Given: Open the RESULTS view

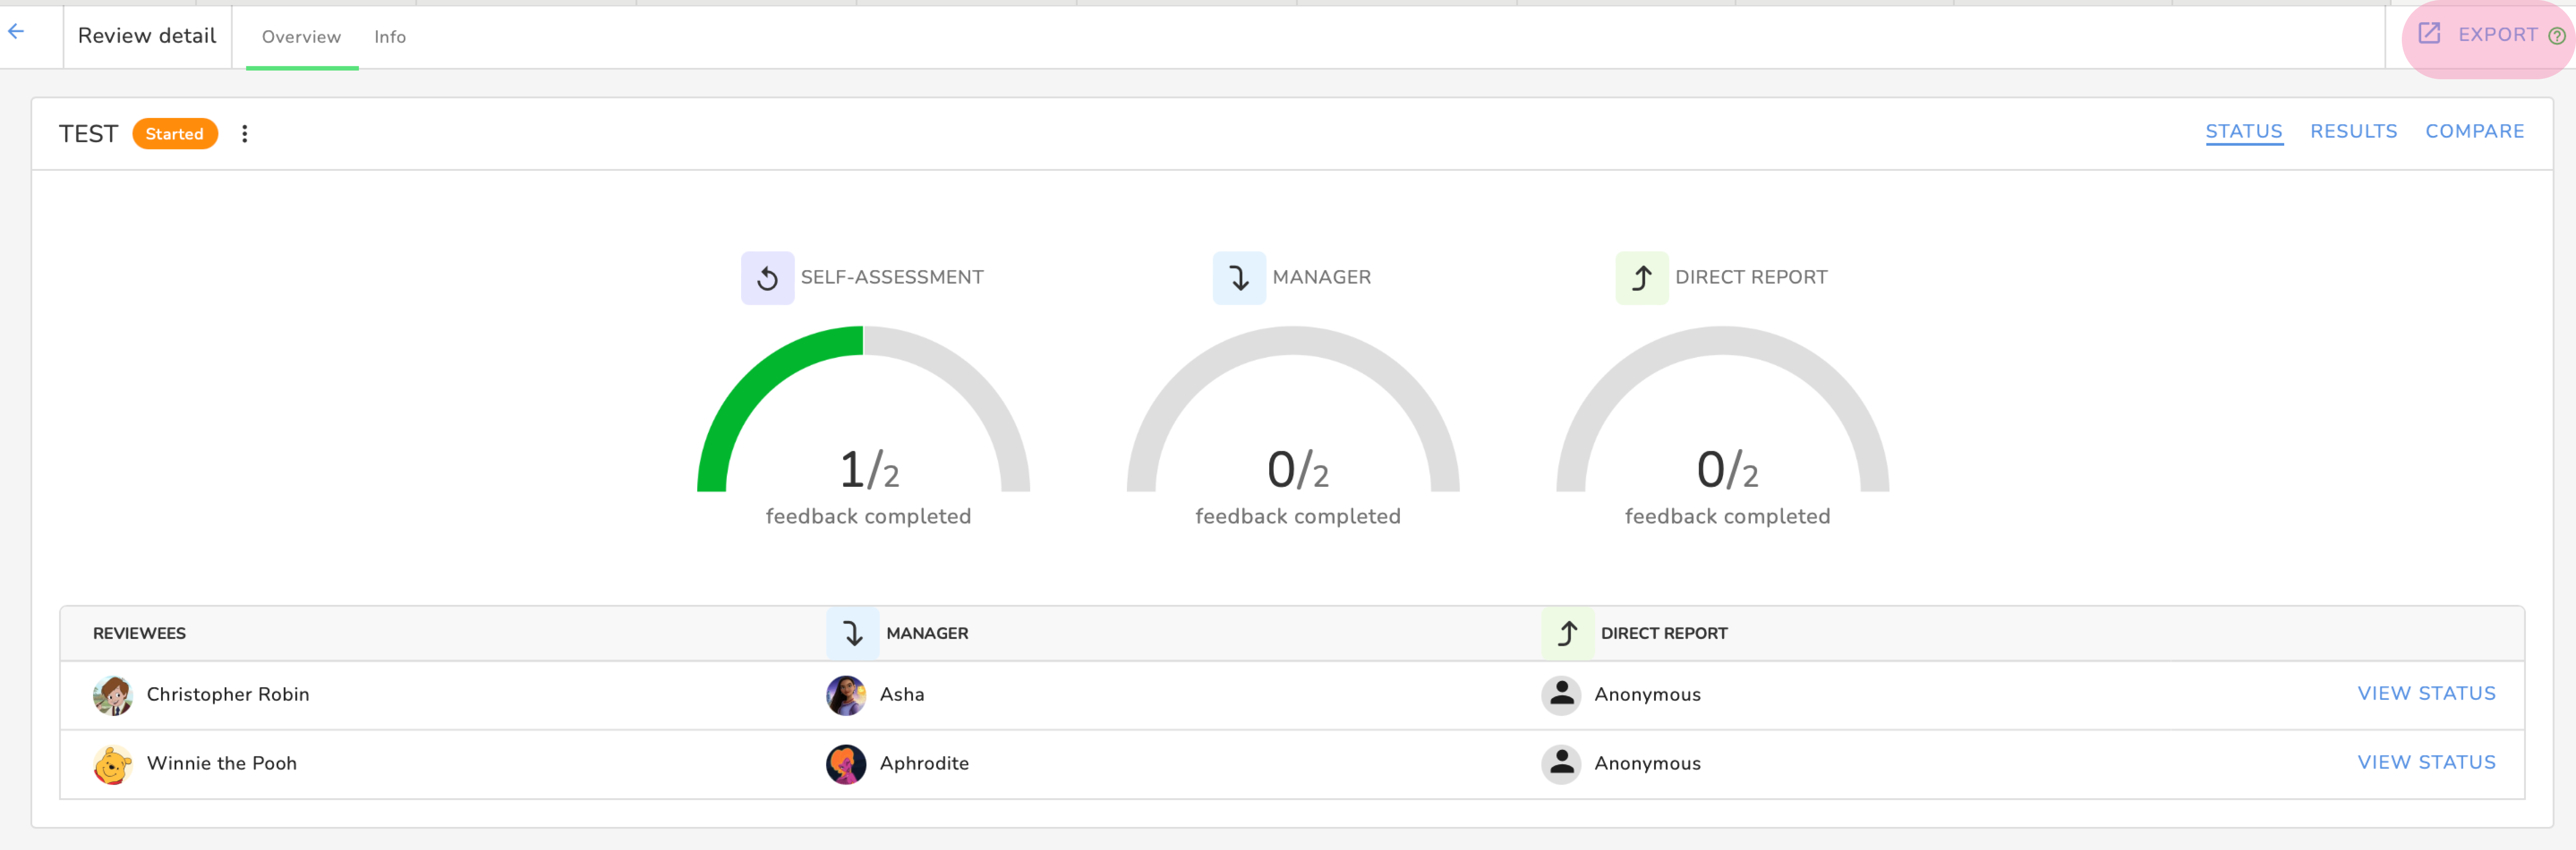Looking at the screenshot, I should point(2353,131).
